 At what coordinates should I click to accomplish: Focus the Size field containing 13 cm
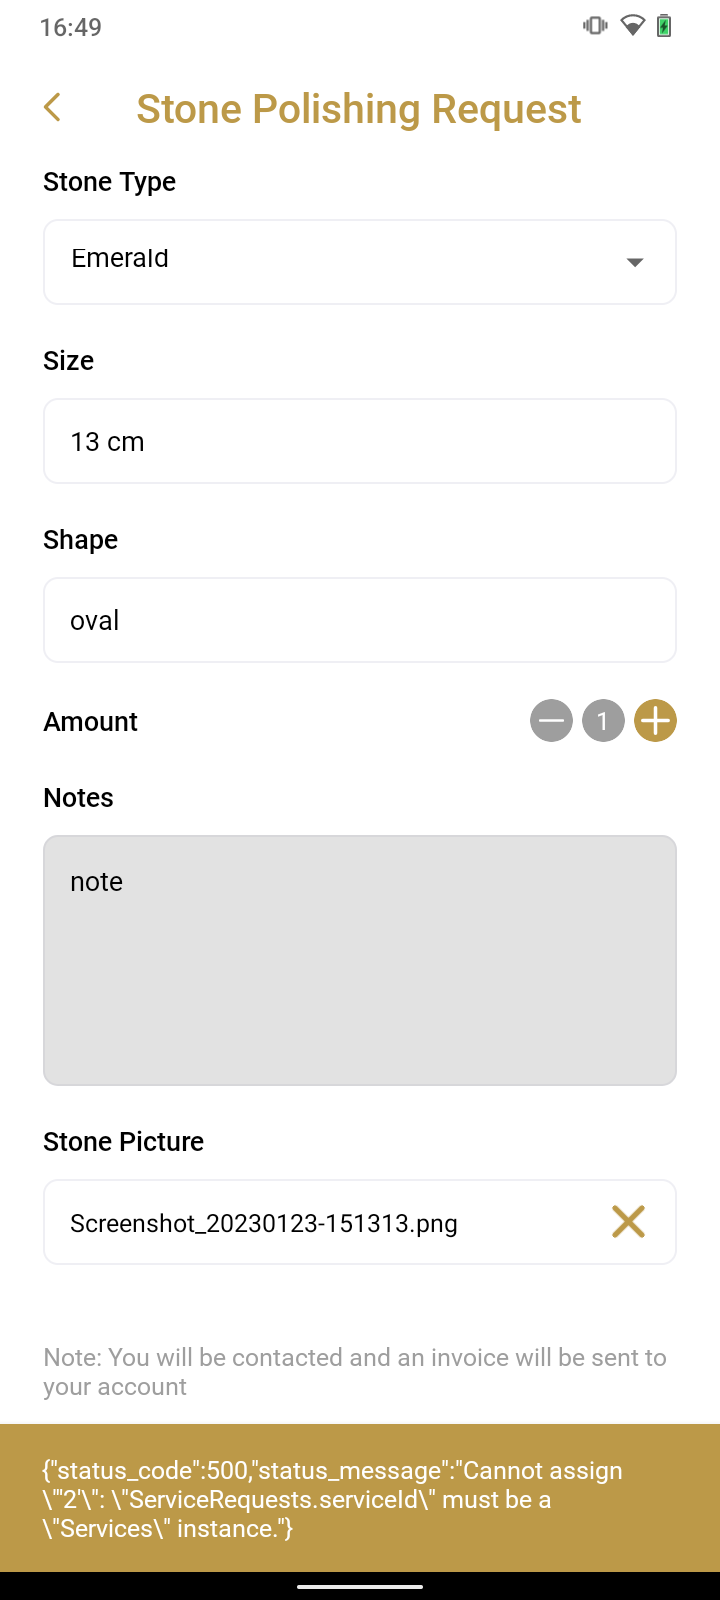pos(359,441)
